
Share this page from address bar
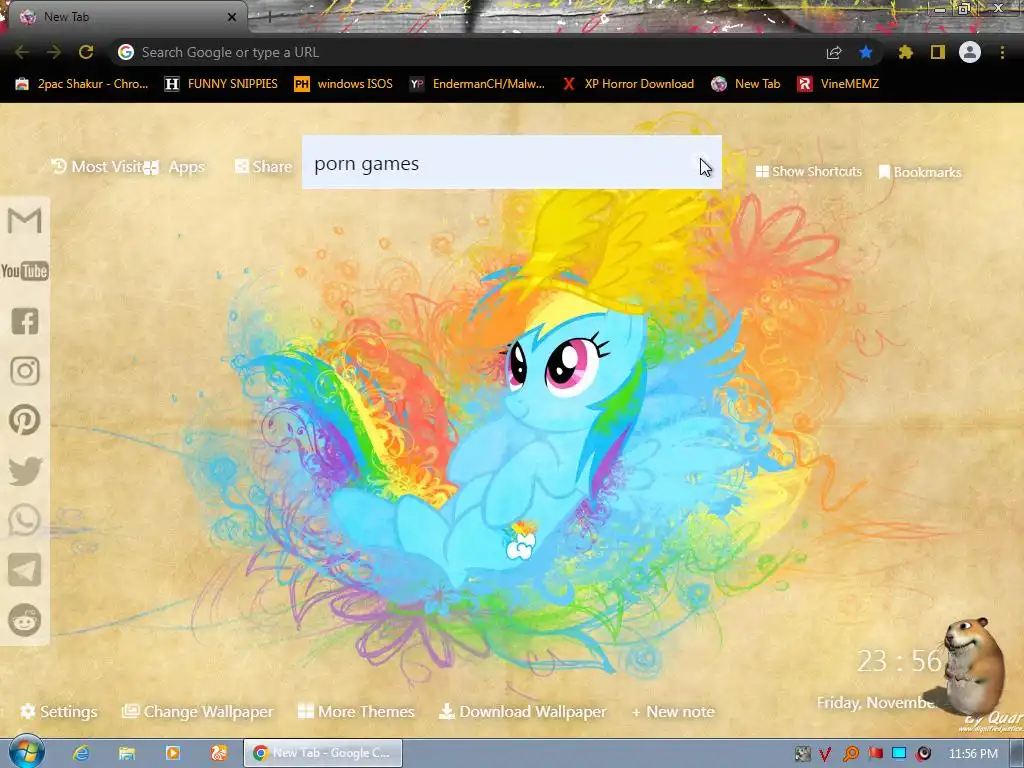(x=834, y=52)
